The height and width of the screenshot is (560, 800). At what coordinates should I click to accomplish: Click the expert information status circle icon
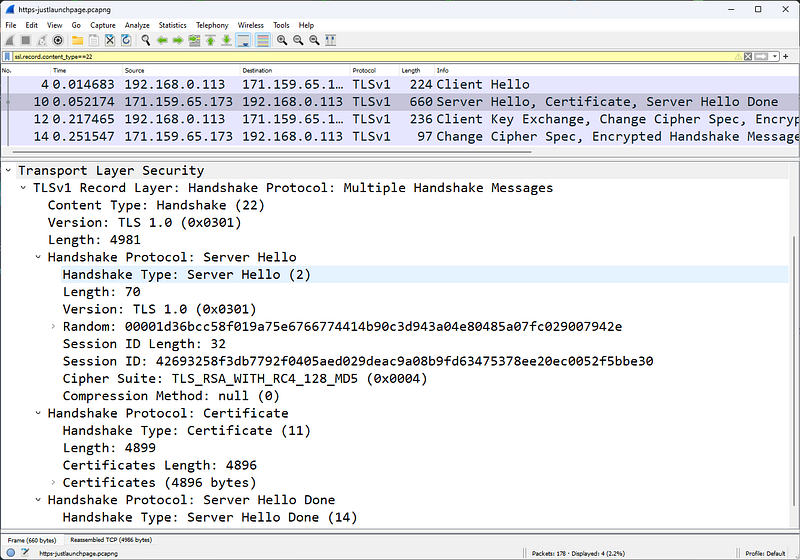coord(11,553)
